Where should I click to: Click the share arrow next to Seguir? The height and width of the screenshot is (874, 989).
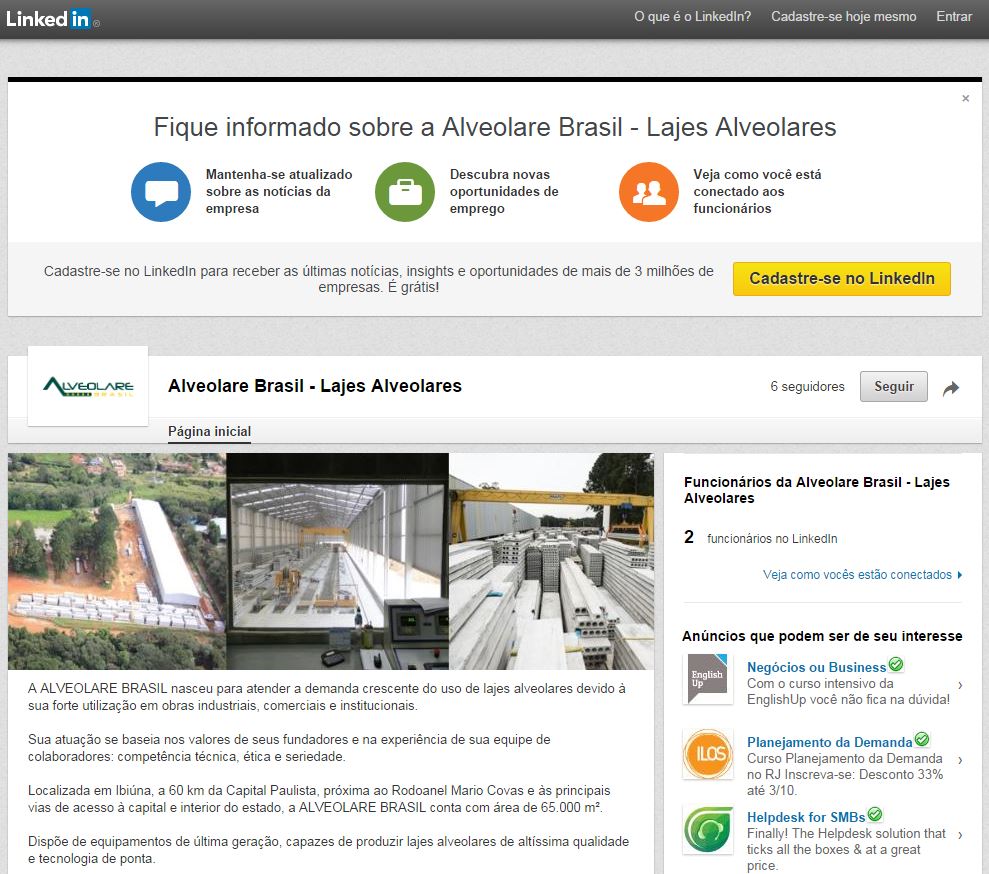(x=951, y=388)
